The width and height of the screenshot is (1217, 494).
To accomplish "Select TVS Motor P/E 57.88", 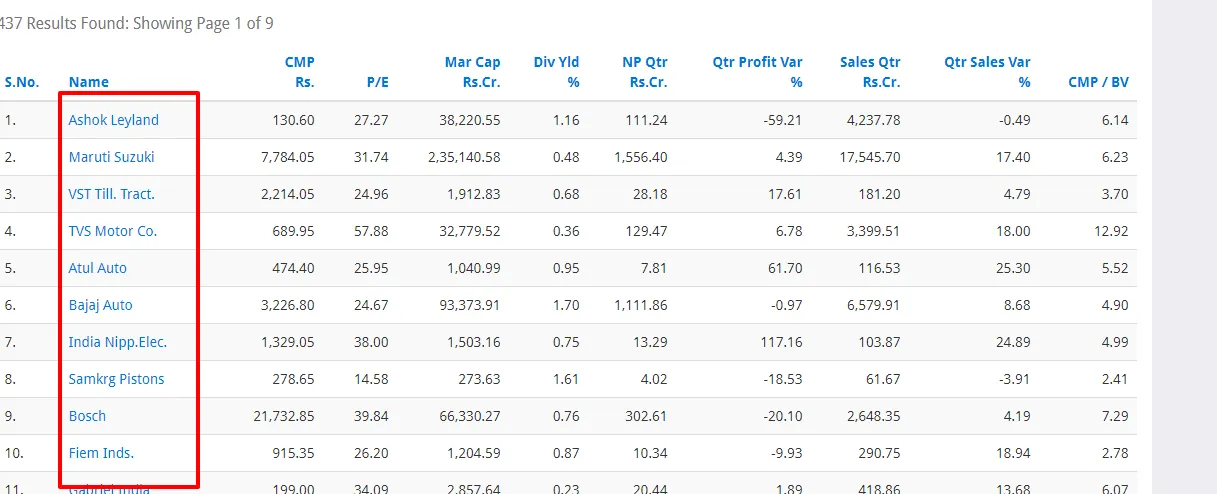I will 371,231.
